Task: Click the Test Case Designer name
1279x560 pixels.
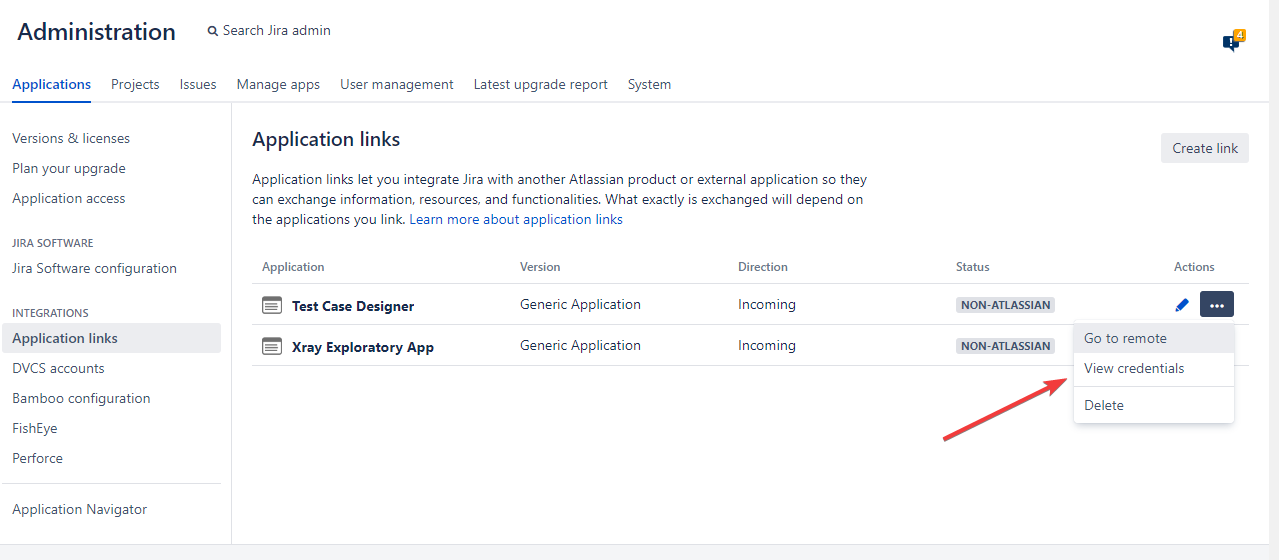Action: pos(353,306)
